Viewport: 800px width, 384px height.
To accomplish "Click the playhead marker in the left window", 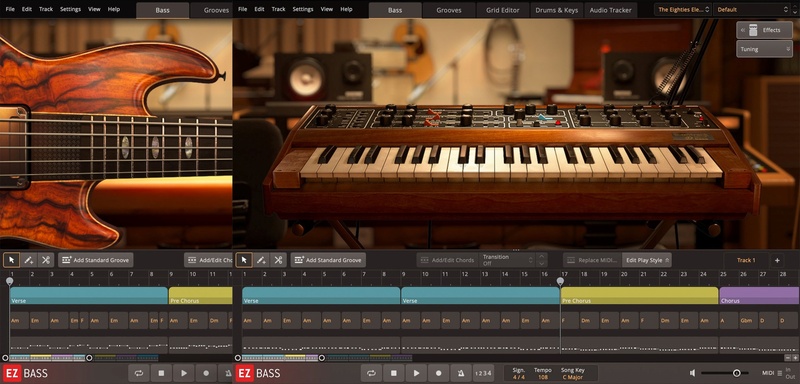I will [10, 281].
